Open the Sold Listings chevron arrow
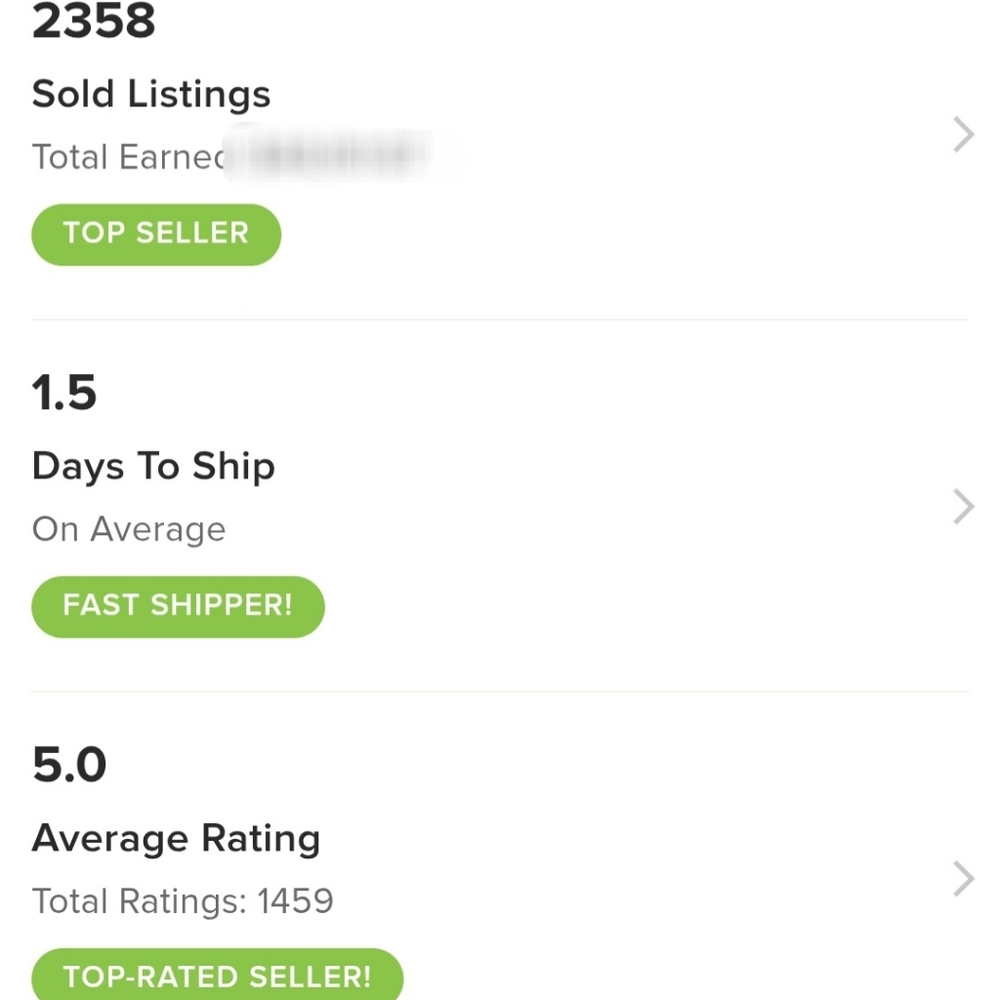The height and width of the screenshot is (1000, 1000). point(963,134)
